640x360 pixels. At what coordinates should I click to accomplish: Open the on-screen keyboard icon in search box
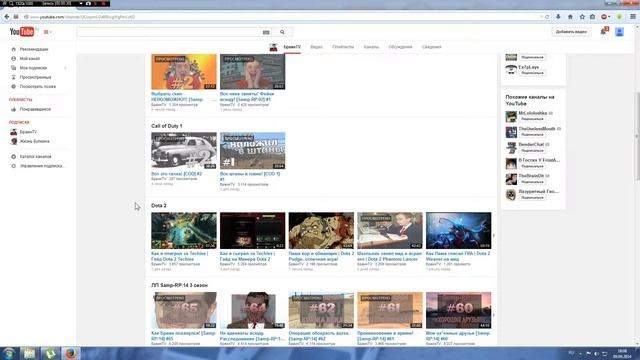[266, 32]
